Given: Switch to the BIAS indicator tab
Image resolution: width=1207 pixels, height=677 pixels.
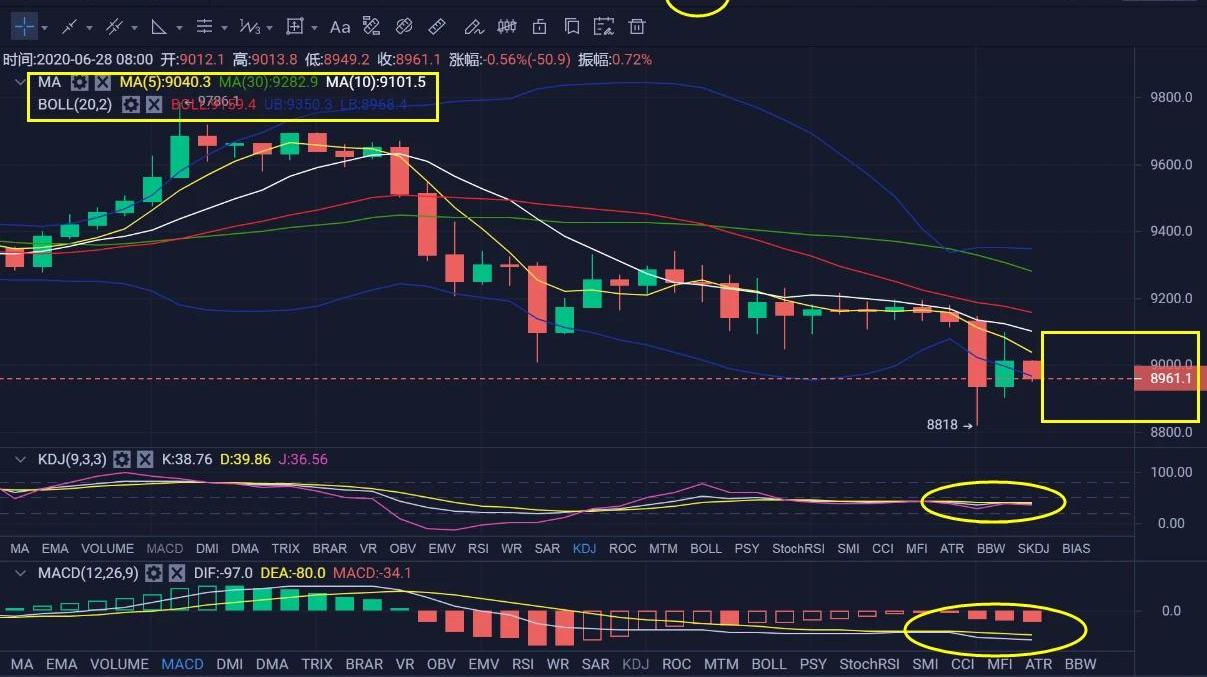Looking at the screenshot, I should tap(1076, 549).
